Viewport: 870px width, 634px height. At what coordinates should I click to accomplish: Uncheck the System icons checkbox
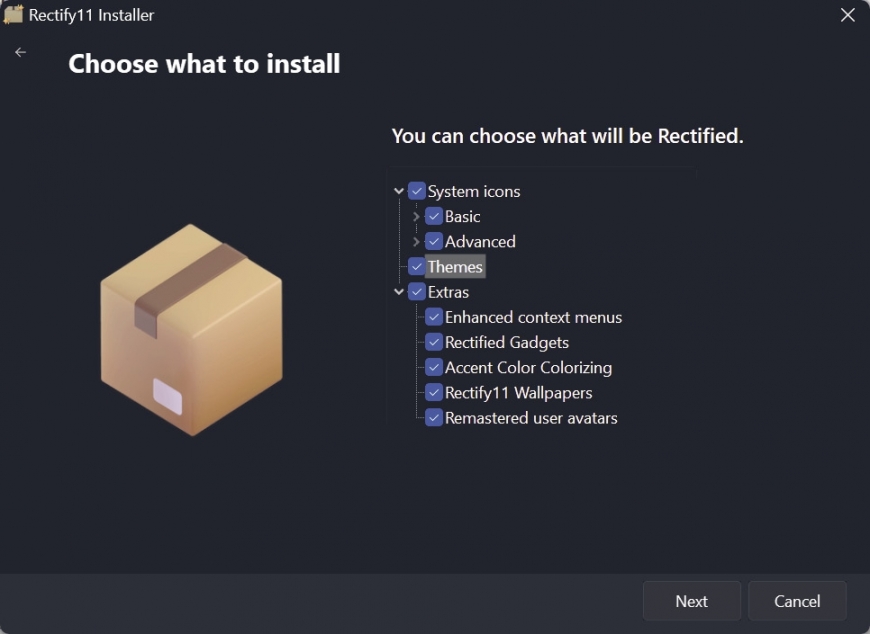(x=417, y=191)
